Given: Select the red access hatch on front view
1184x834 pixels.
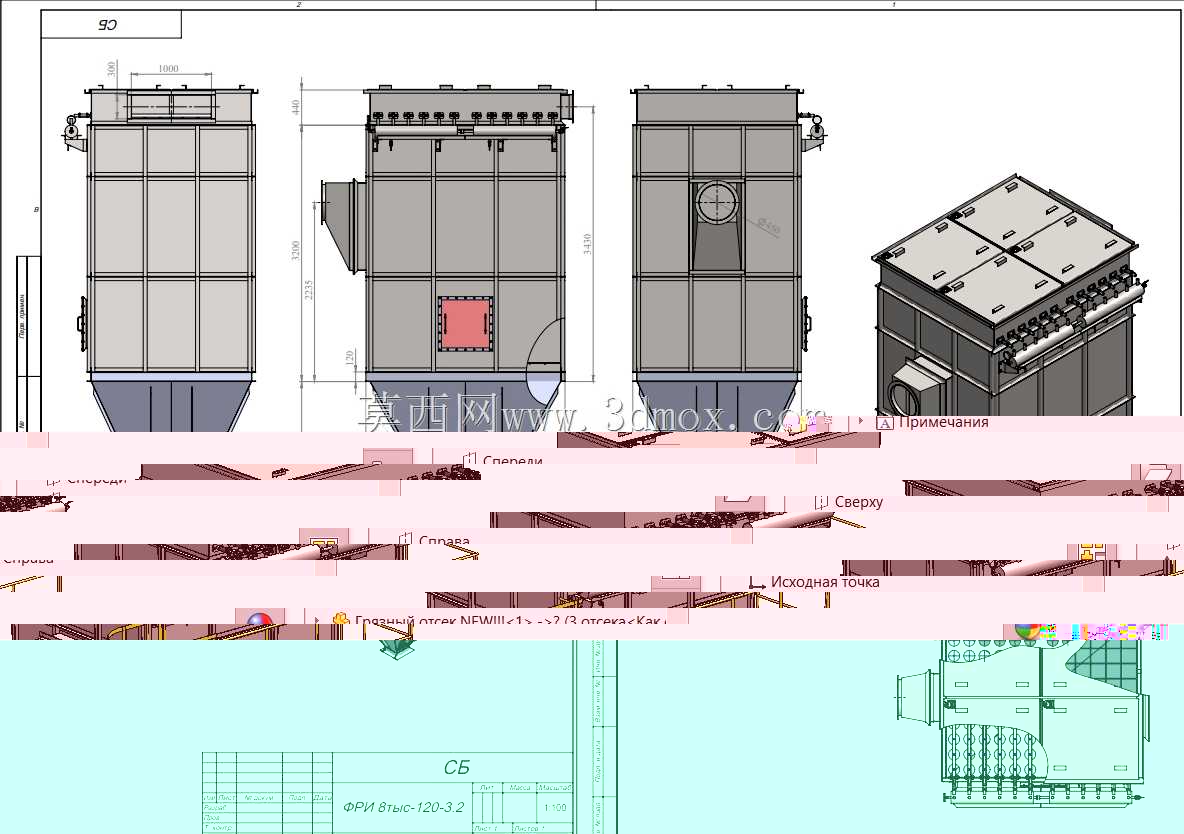Looking at the screenshot, I should click(466, 323).
